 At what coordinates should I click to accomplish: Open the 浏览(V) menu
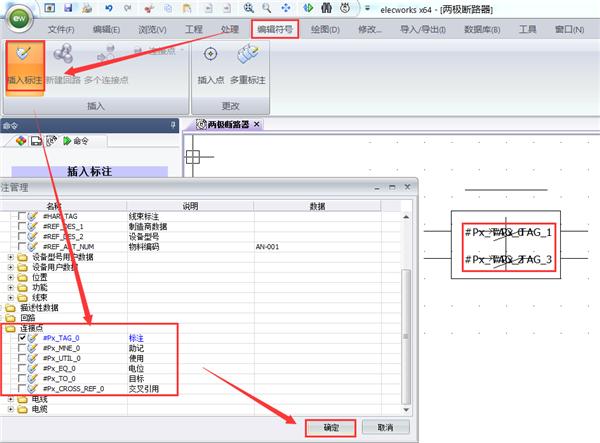pyautogui.click(x=152, y=29)
